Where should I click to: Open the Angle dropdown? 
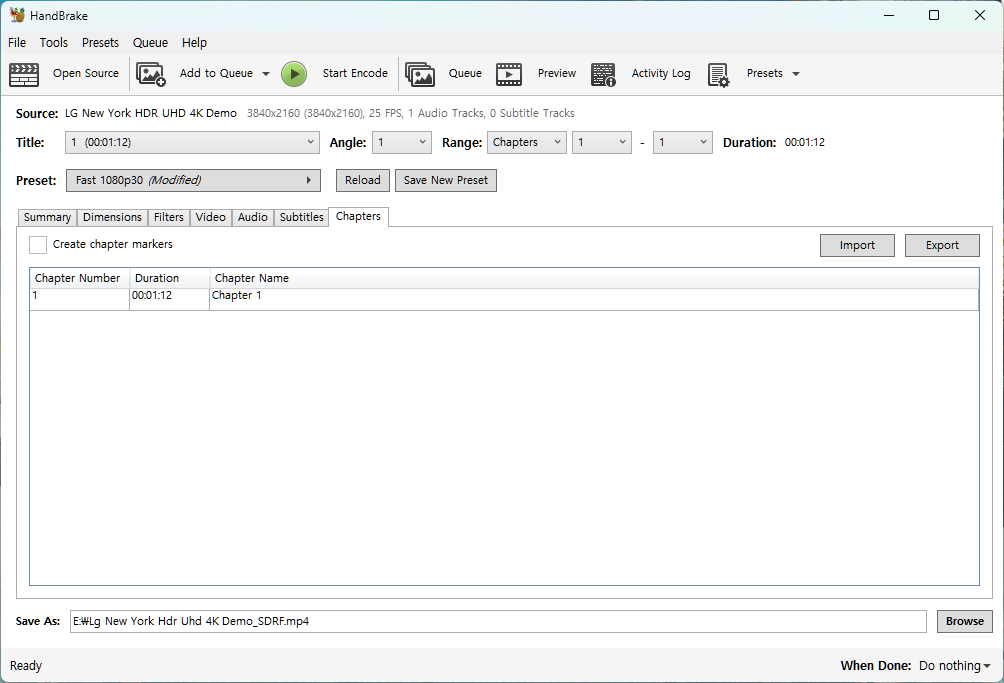point(401,142)
